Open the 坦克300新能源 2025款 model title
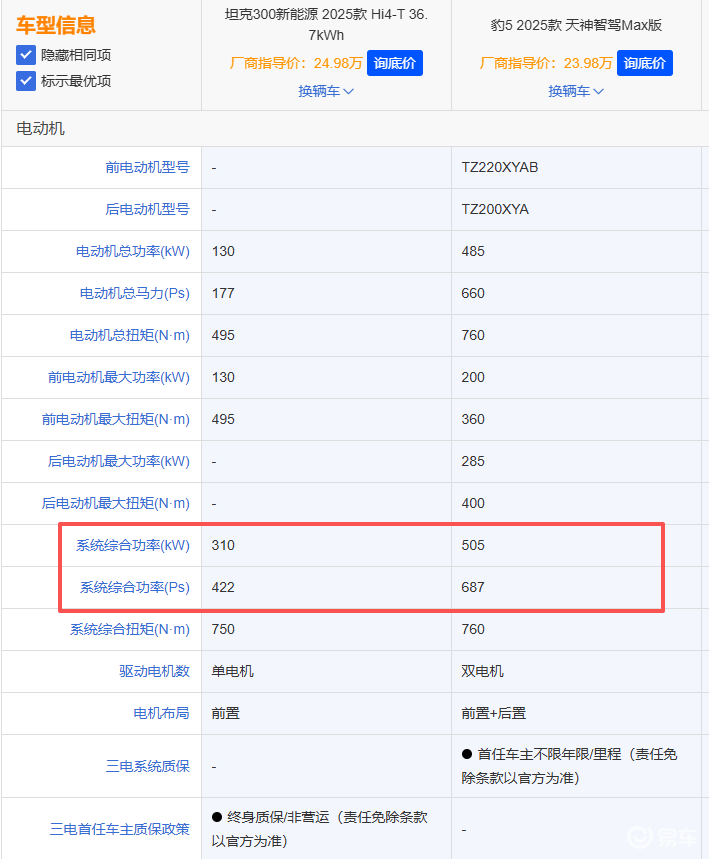 326,25
